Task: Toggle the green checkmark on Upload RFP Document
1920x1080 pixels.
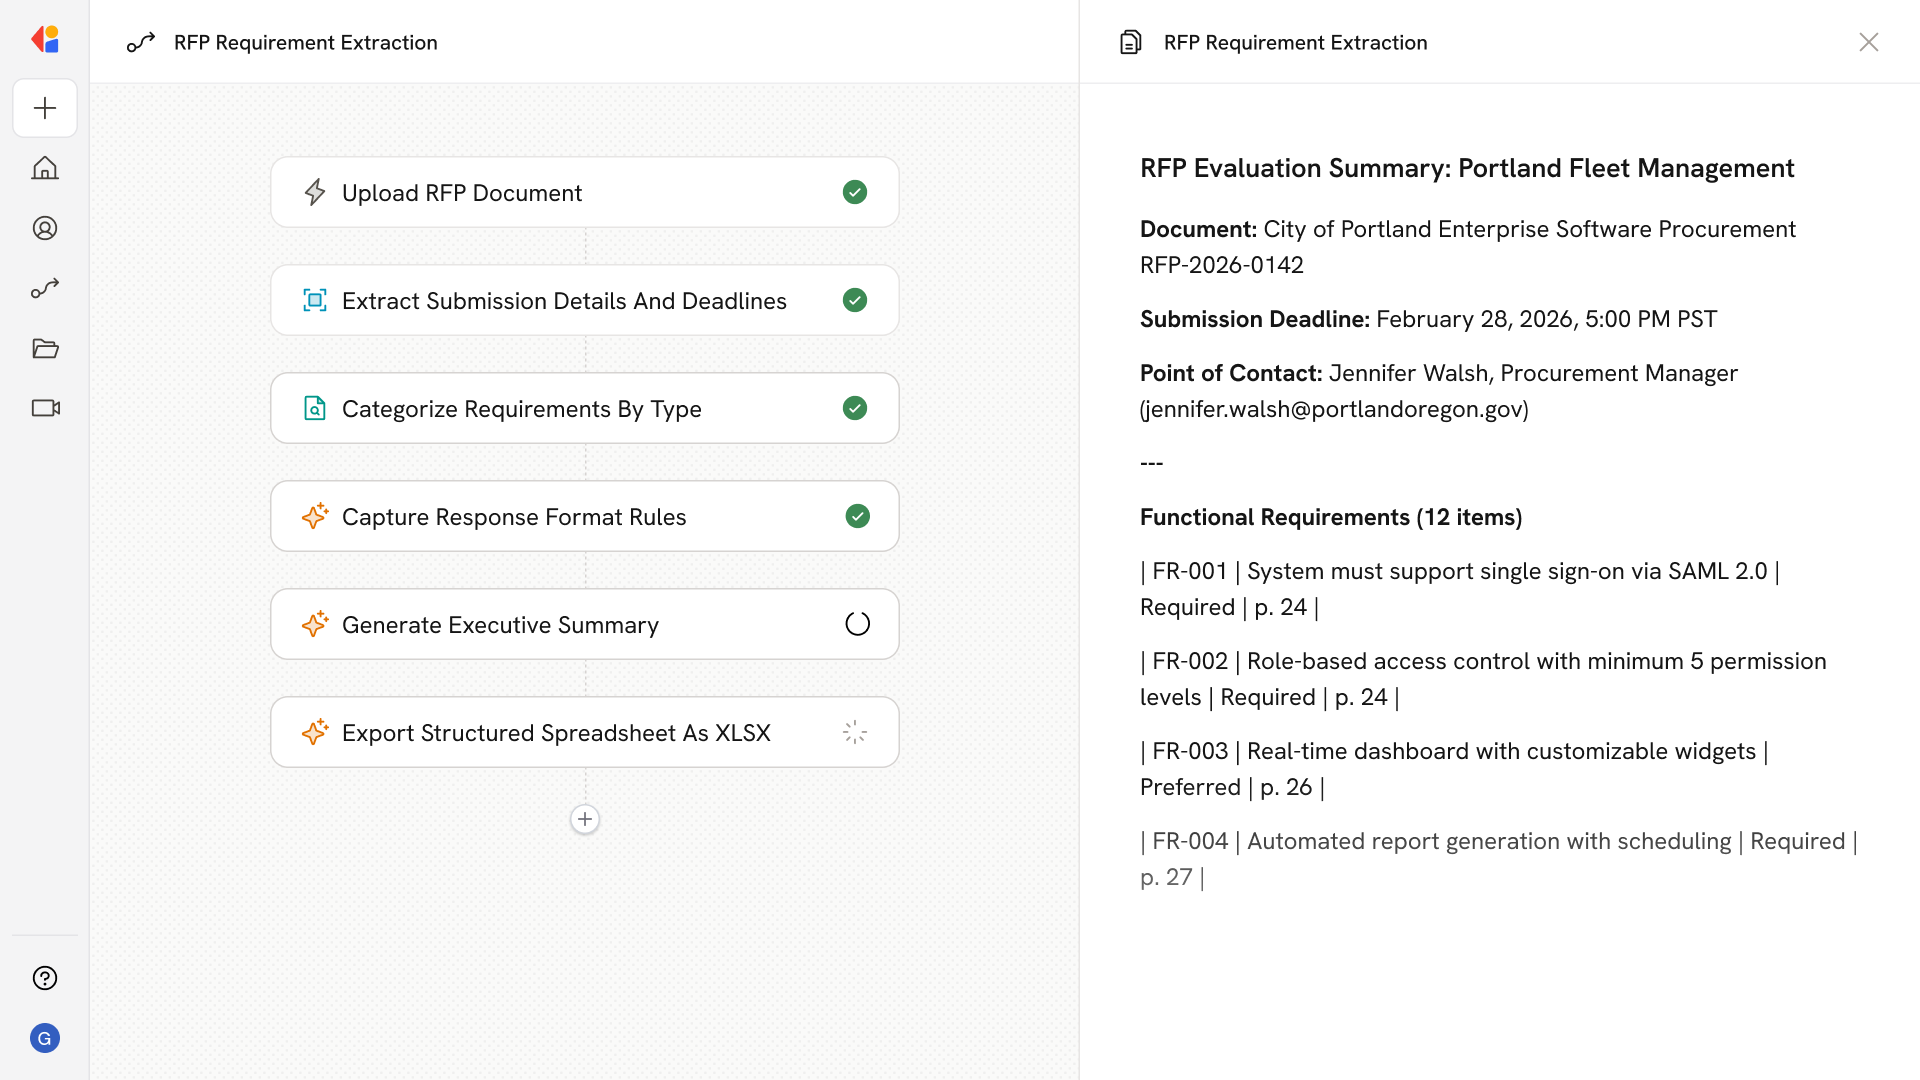Action: tap(855, 192)
